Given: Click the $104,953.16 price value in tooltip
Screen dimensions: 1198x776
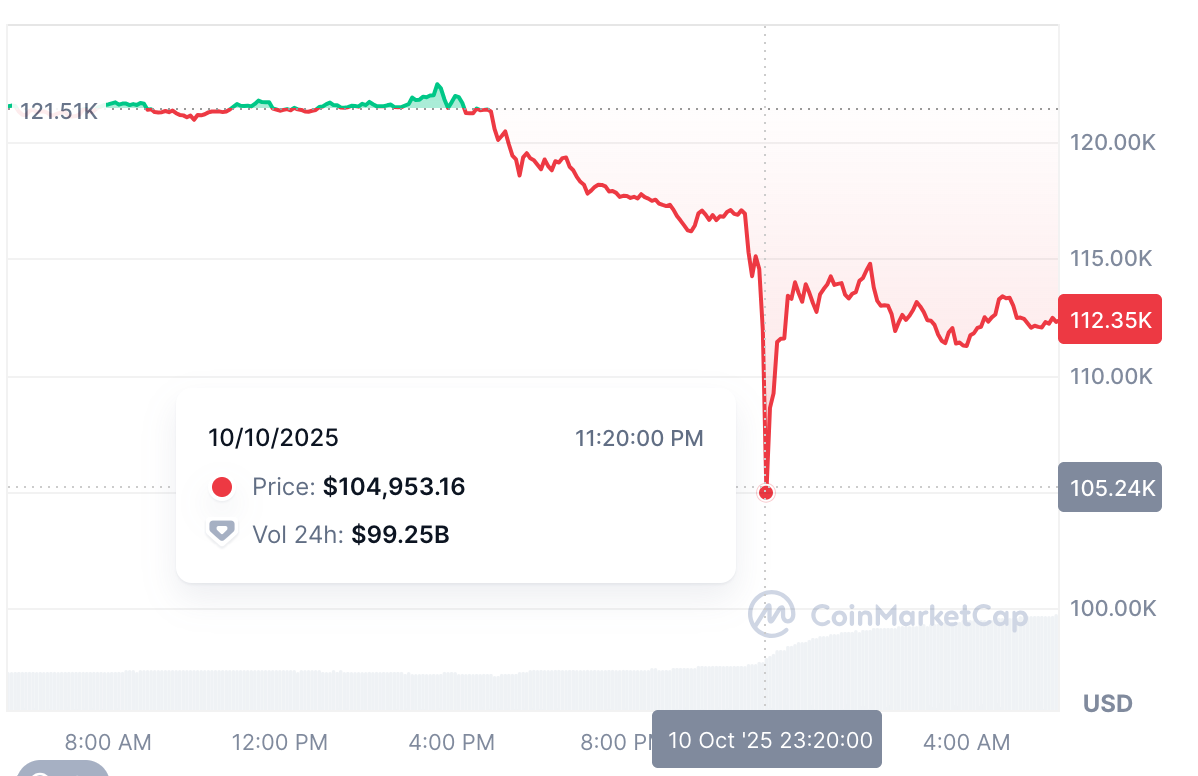Looking at the screenshot, I should tap(394, 487).
